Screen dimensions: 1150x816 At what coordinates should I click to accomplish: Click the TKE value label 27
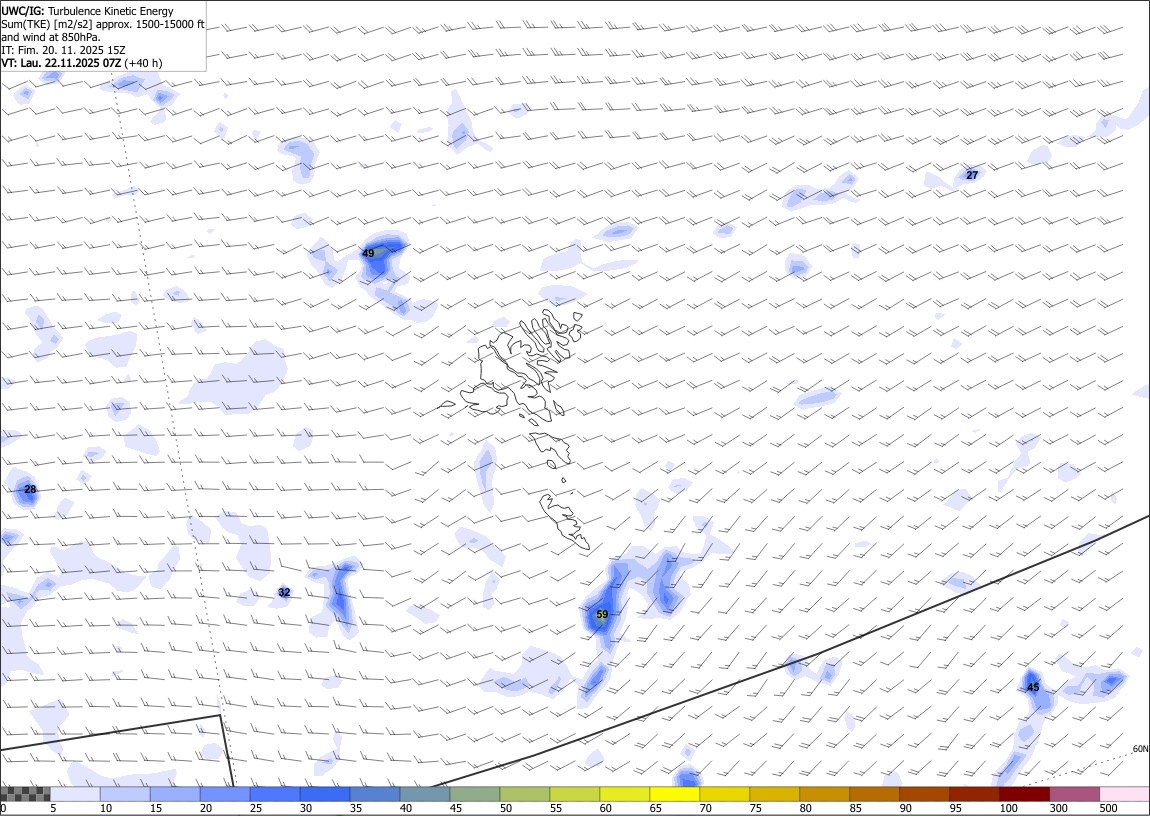pos(972,175)
